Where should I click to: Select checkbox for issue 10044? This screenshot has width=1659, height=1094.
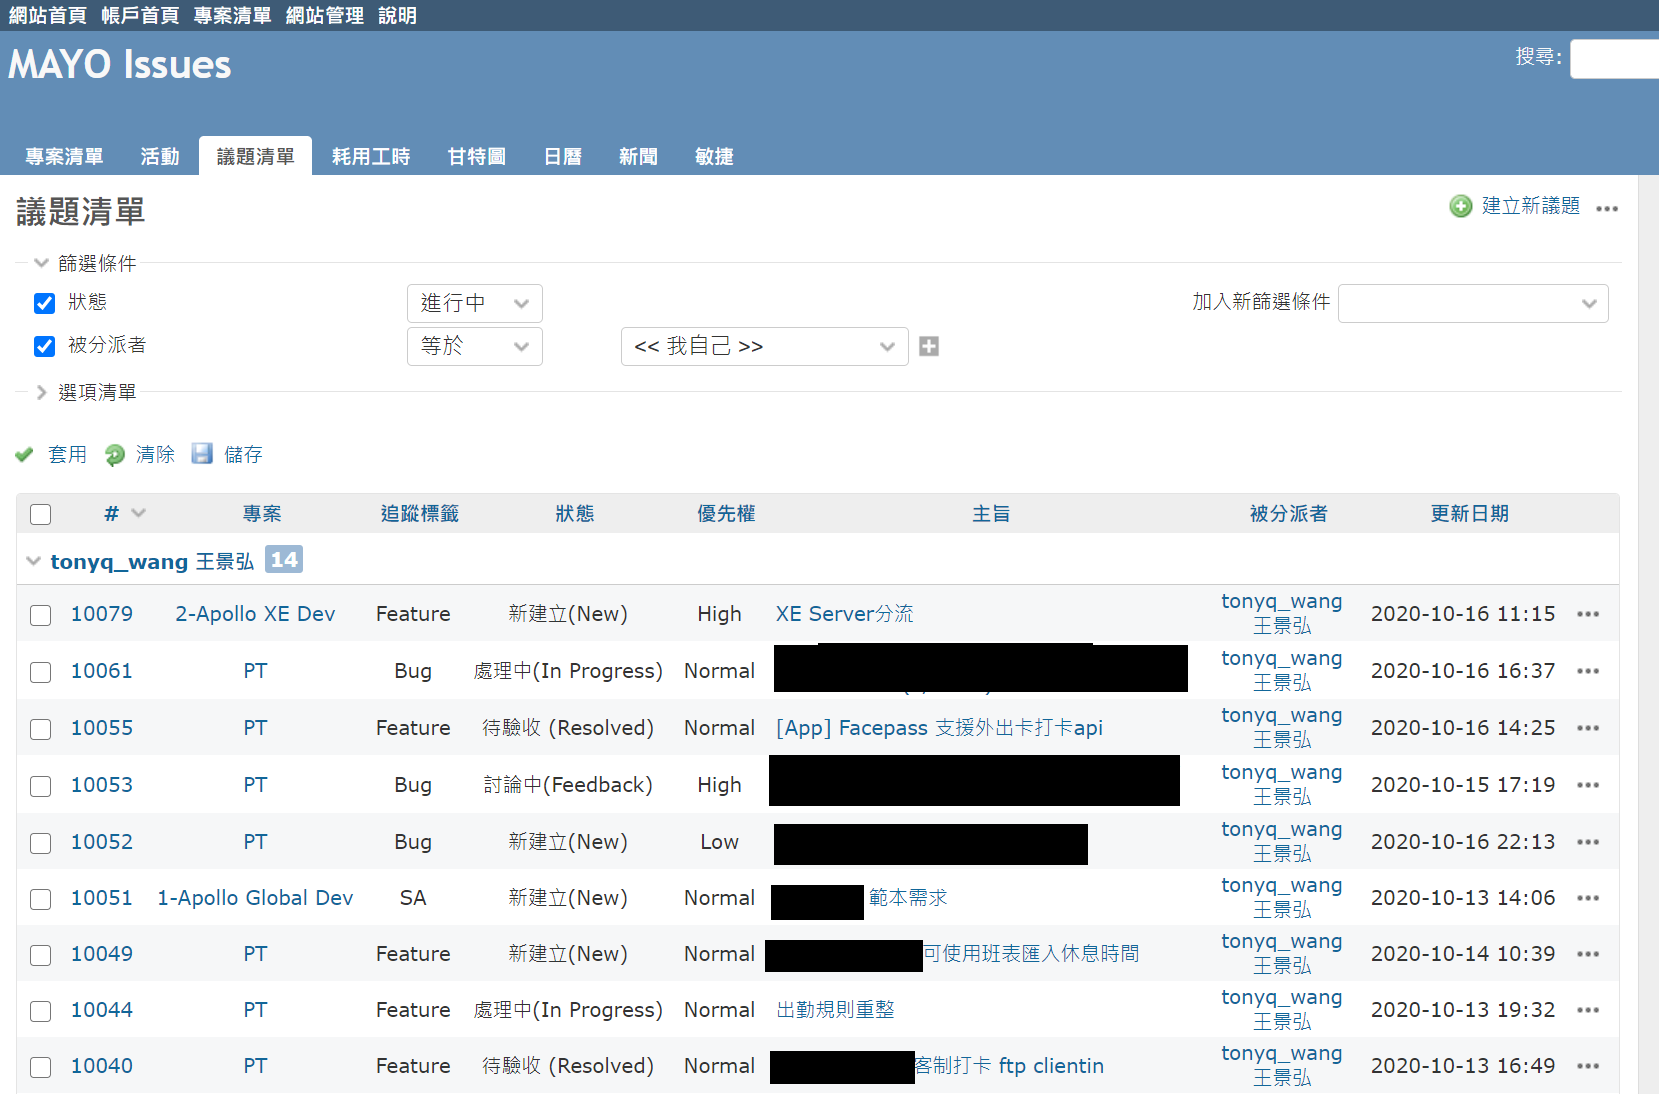(x=41, y=1011)
